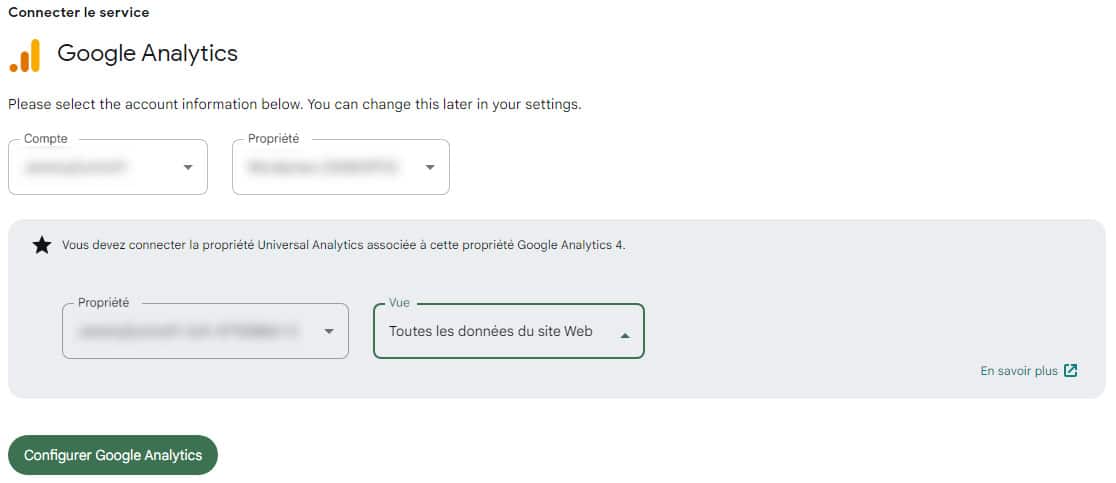This screenshot has width=1116, height=483.
Task: Open the En savoir plus link
Action: [1018, 371]
